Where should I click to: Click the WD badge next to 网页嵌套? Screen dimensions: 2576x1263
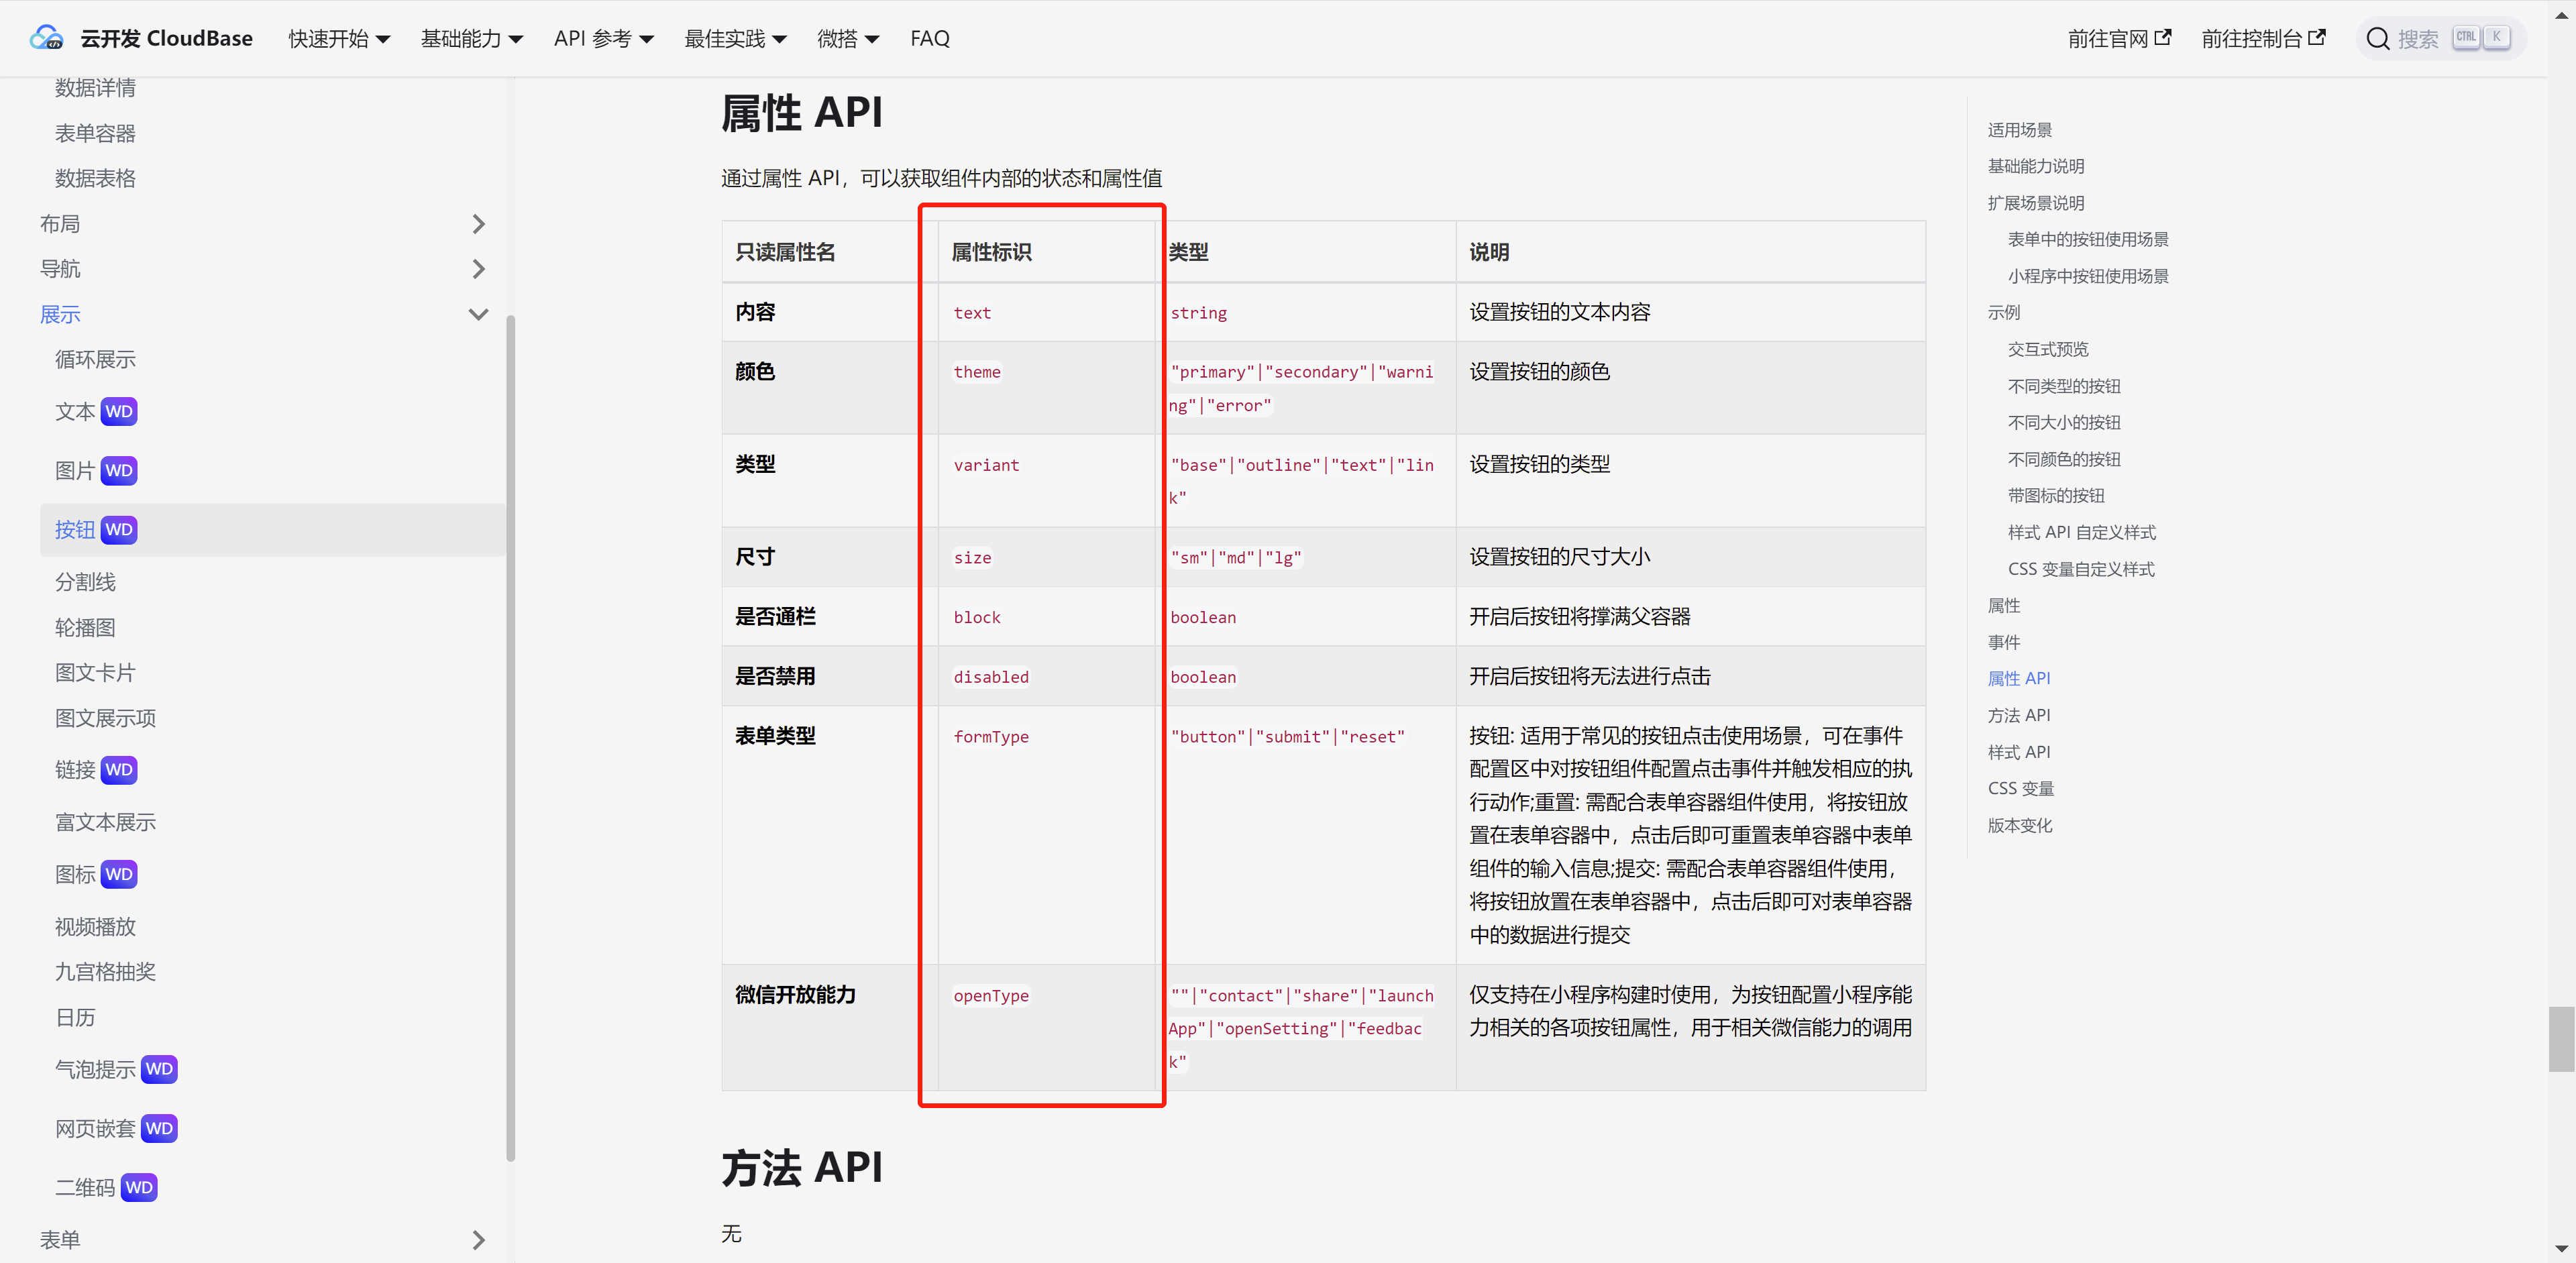click(159, 1128)
